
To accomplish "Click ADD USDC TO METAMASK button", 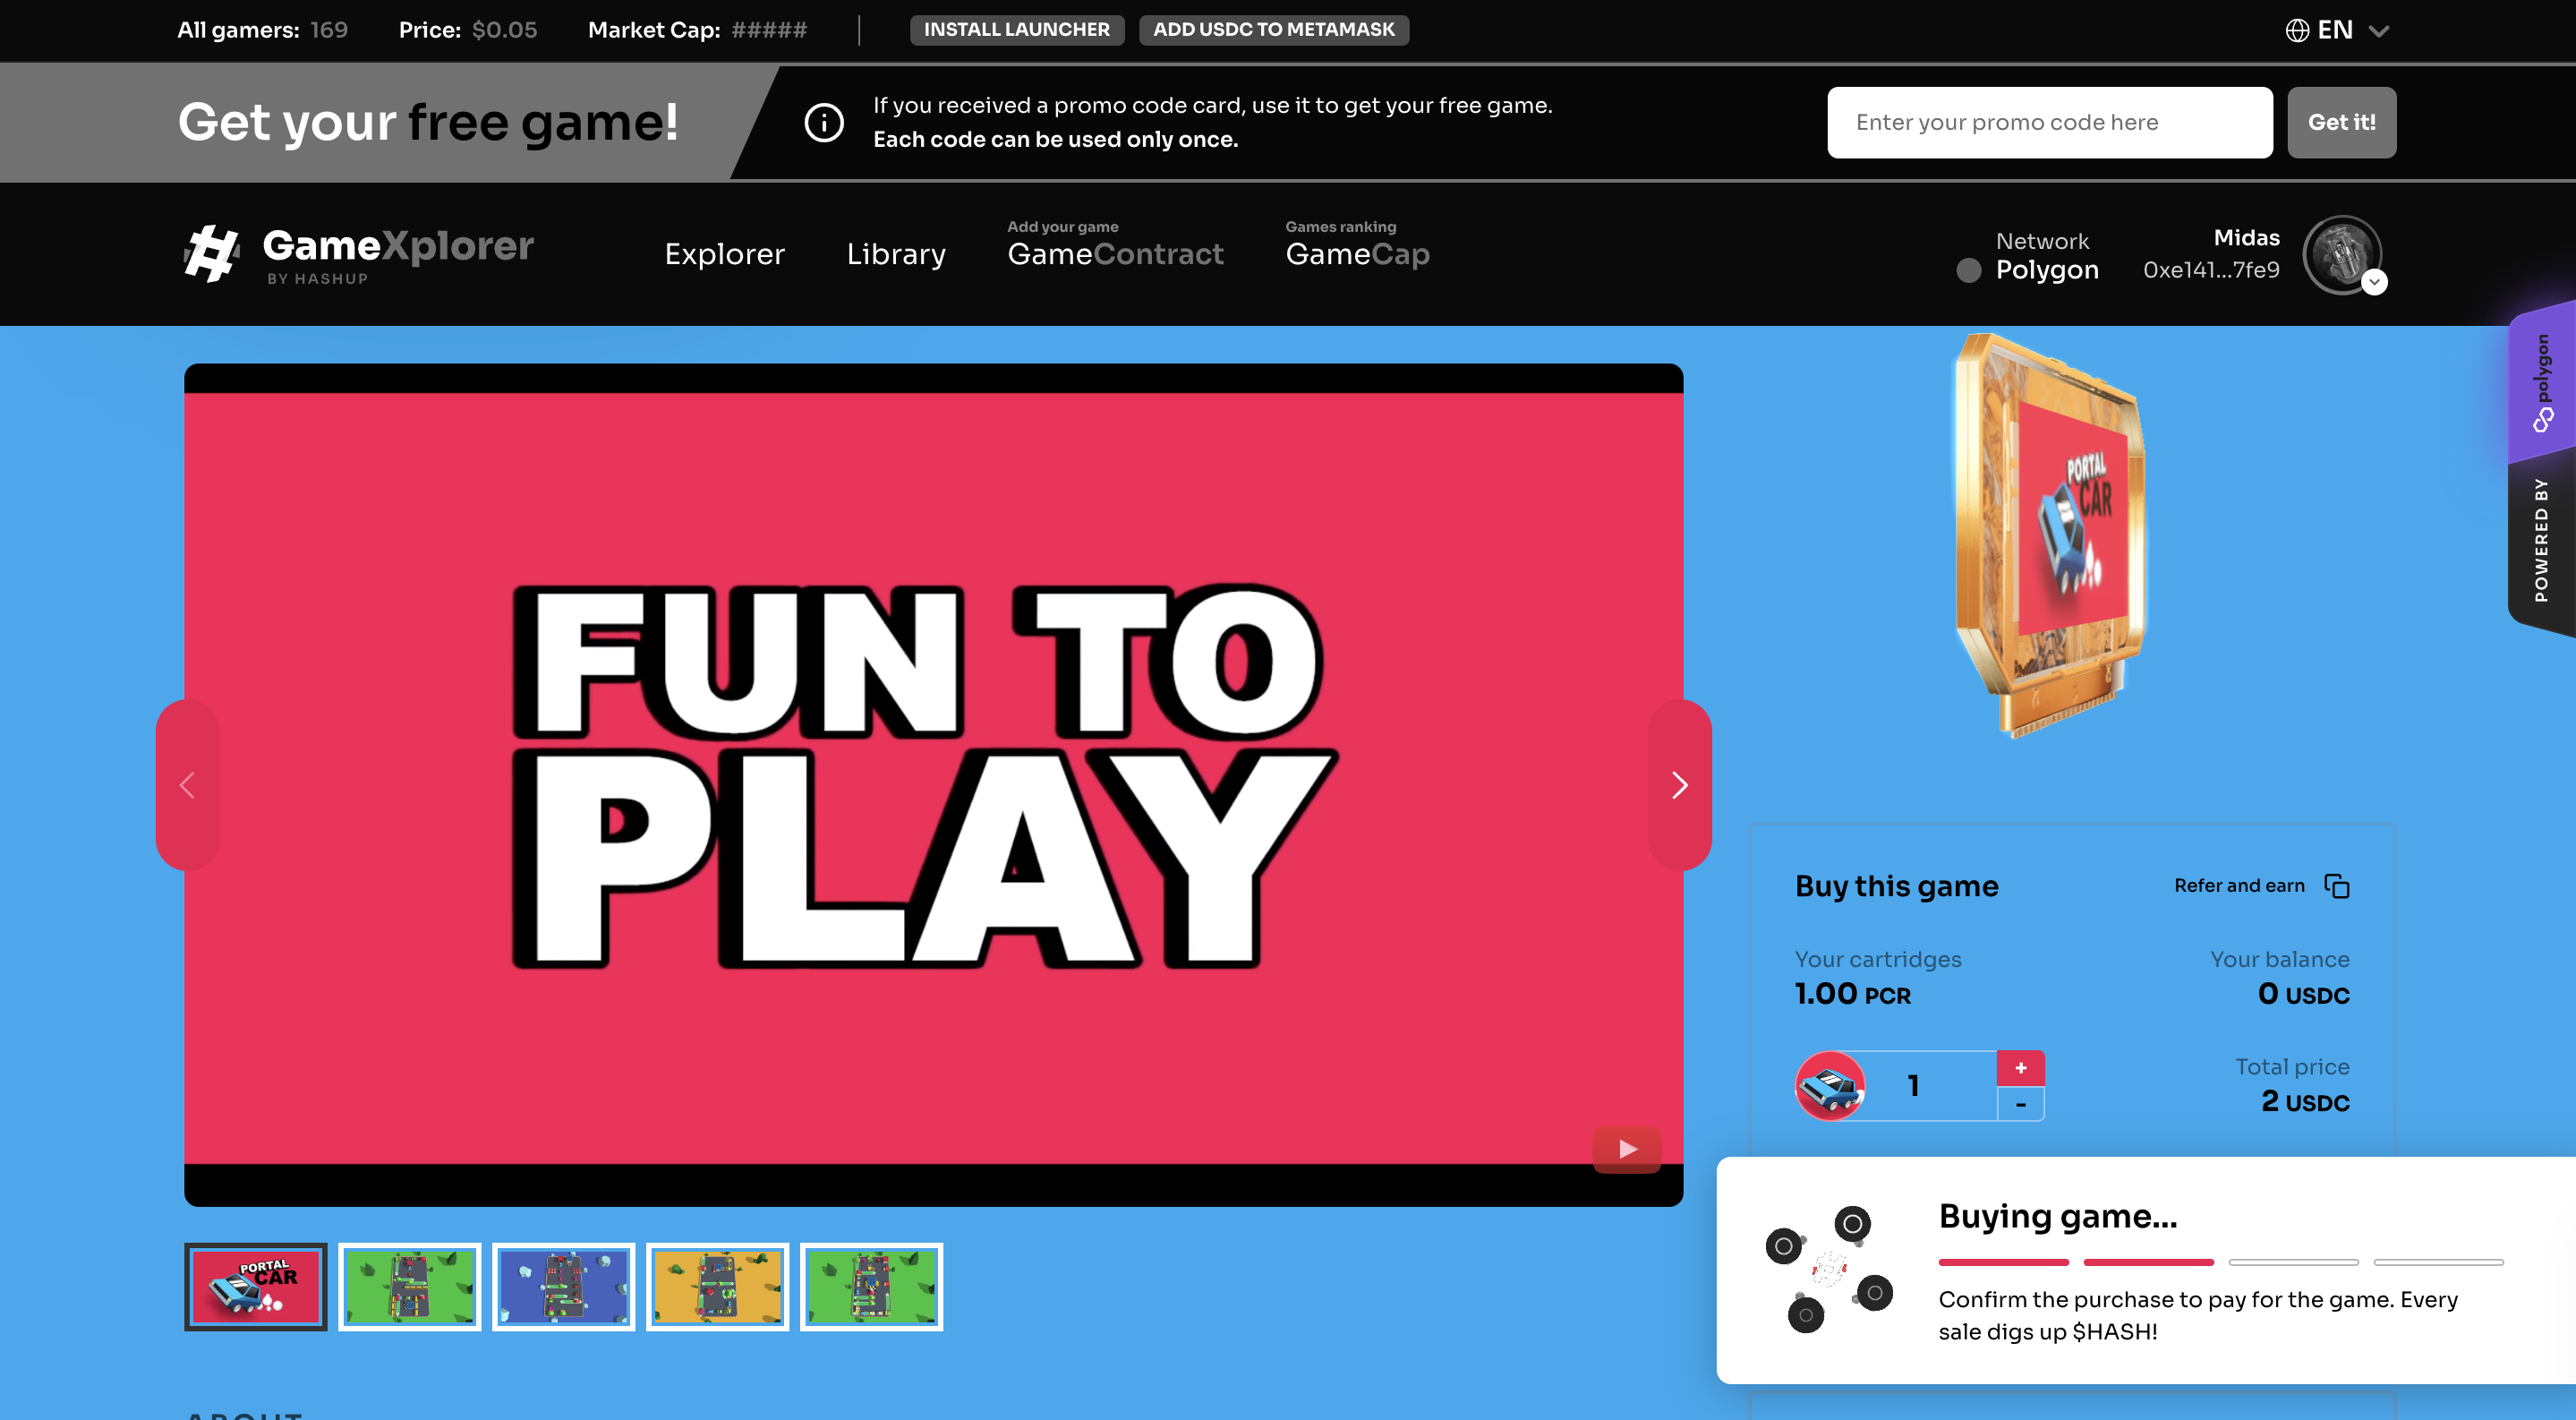I will tap(1273, 30).
